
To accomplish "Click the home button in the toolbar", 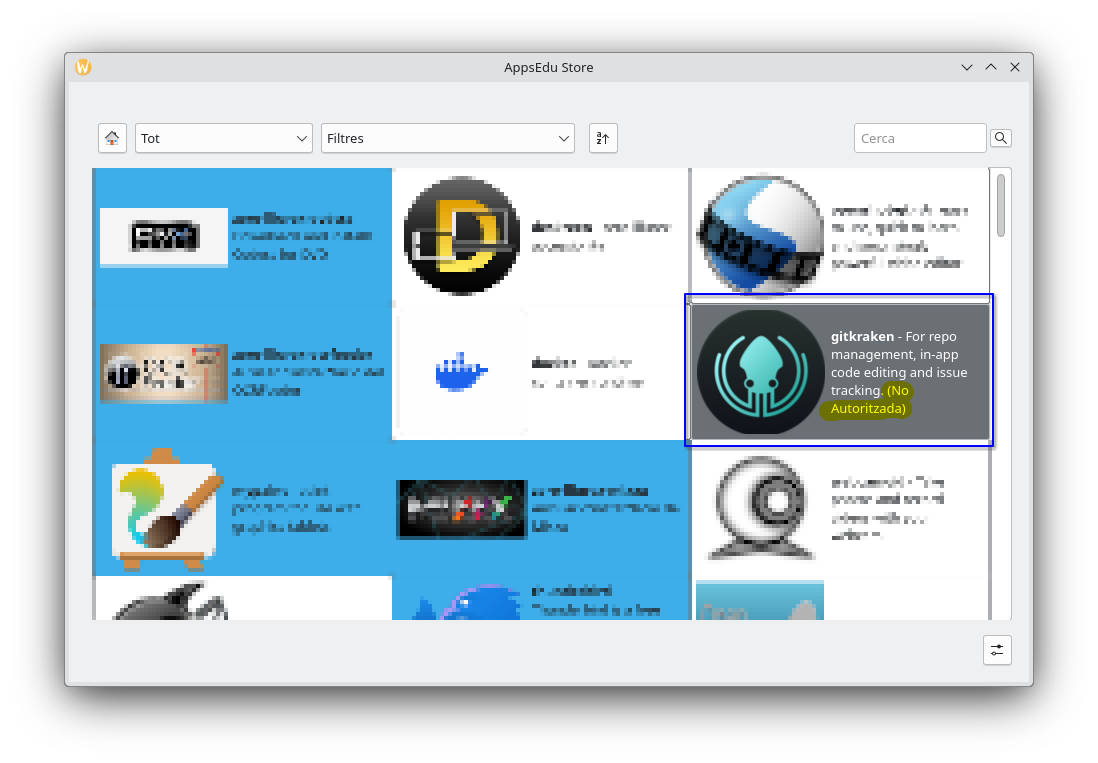I will click(x=112, y=138).
